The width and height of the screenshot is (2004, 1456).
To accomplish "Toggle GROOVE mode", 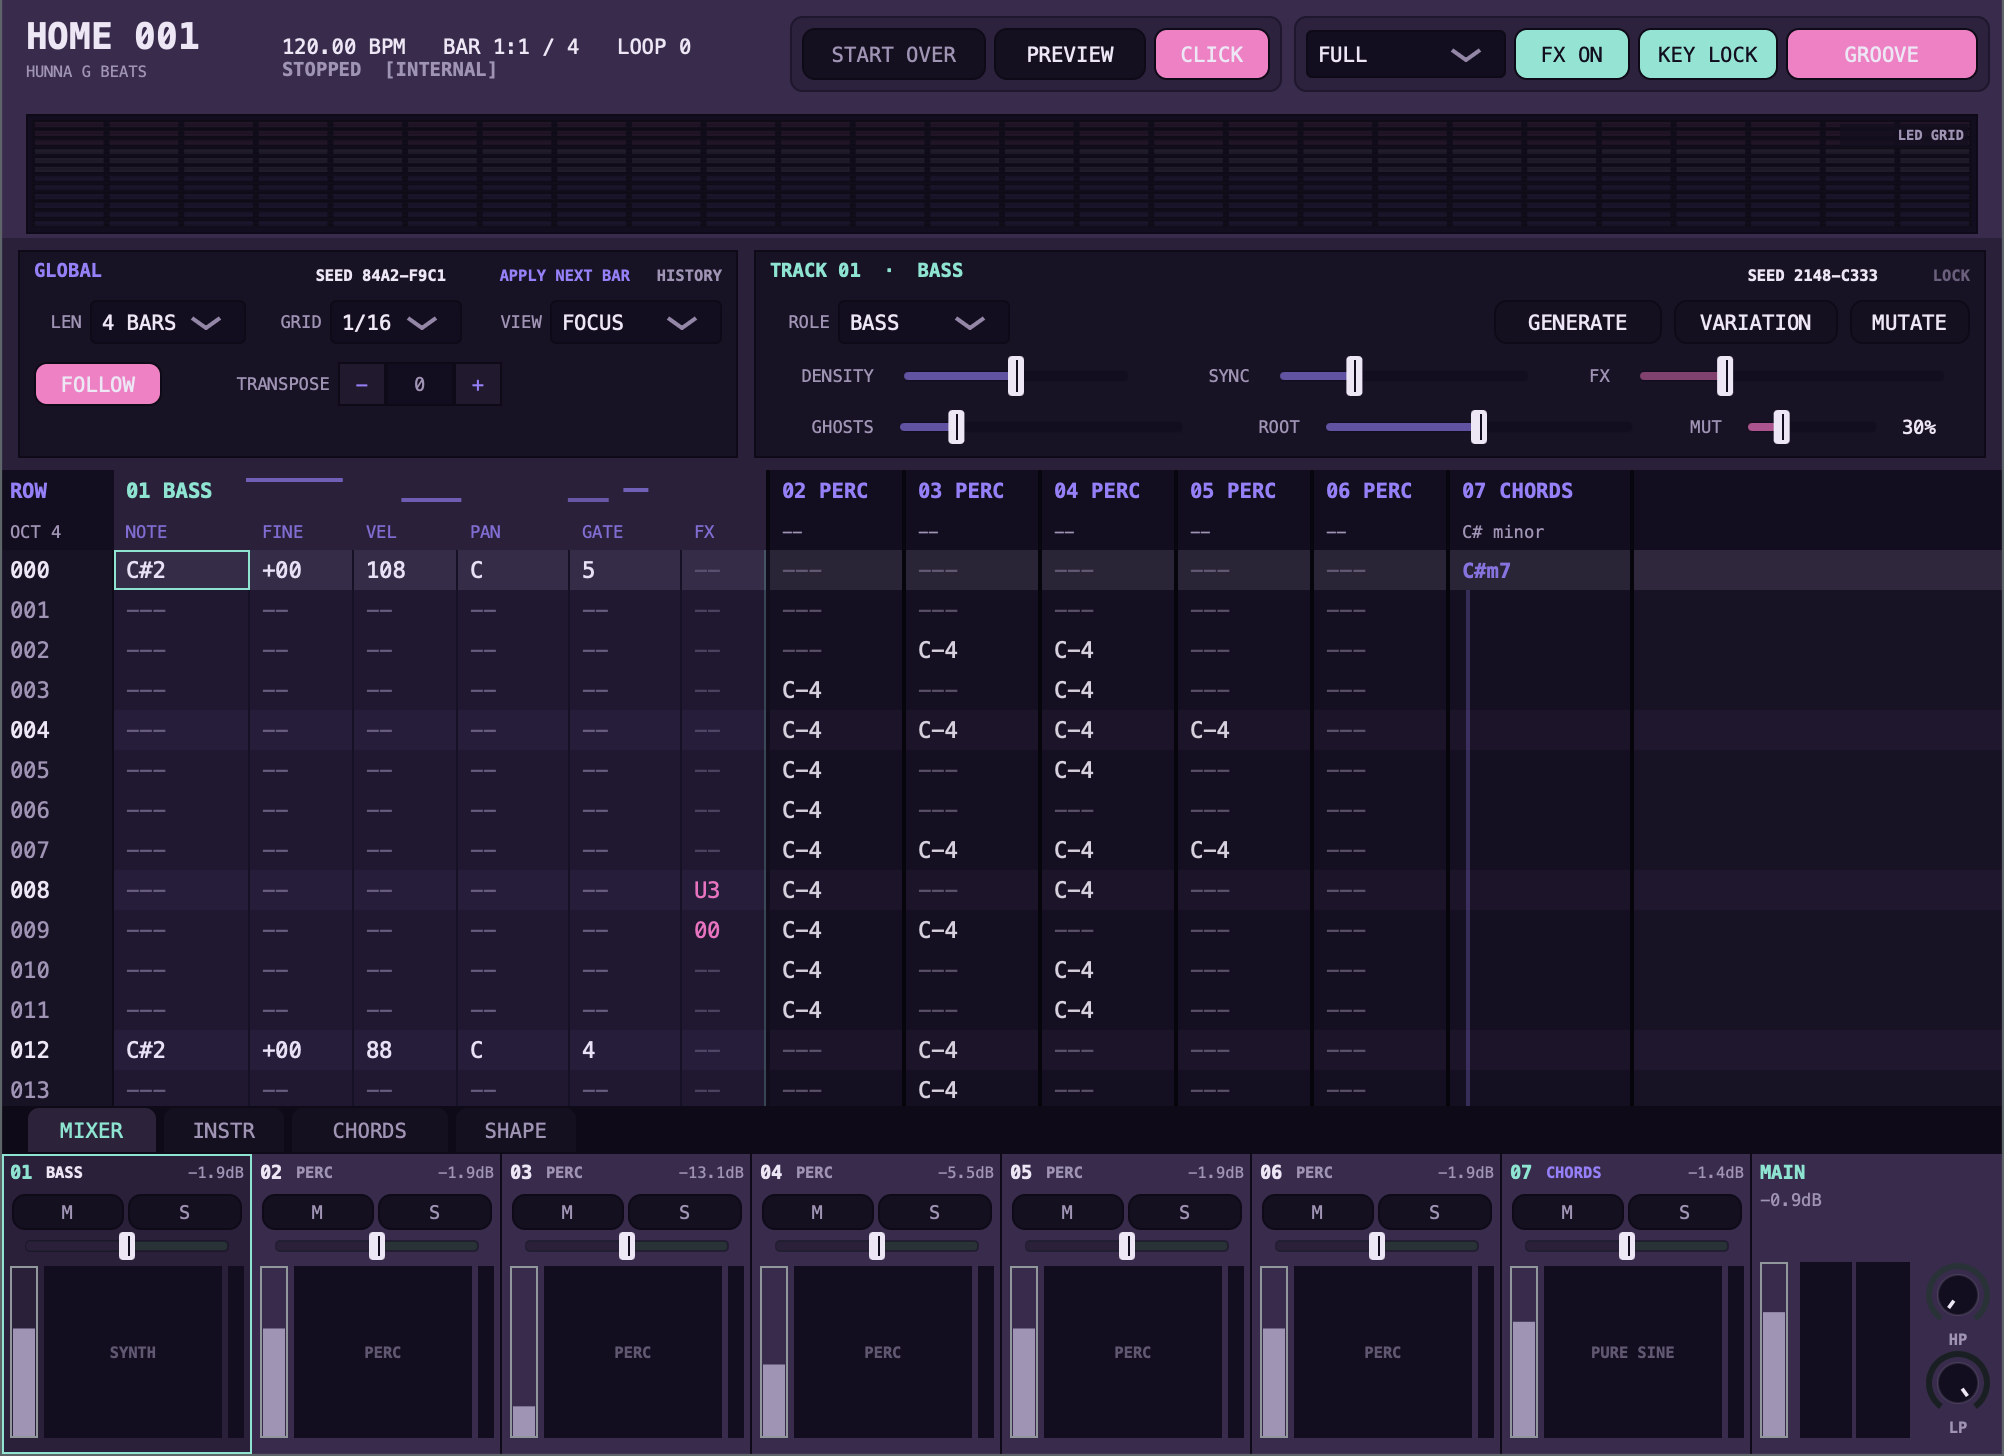I will 1881,54.
